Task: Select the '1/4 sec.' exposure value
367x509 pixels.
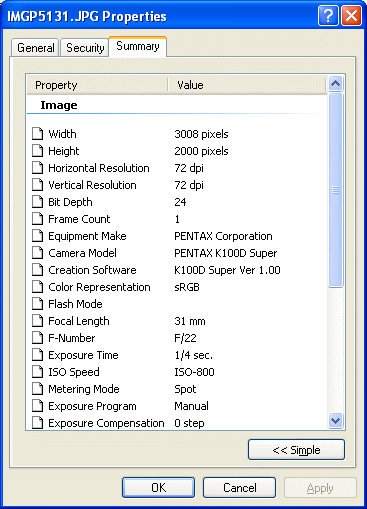Action: tap(193, 355)
